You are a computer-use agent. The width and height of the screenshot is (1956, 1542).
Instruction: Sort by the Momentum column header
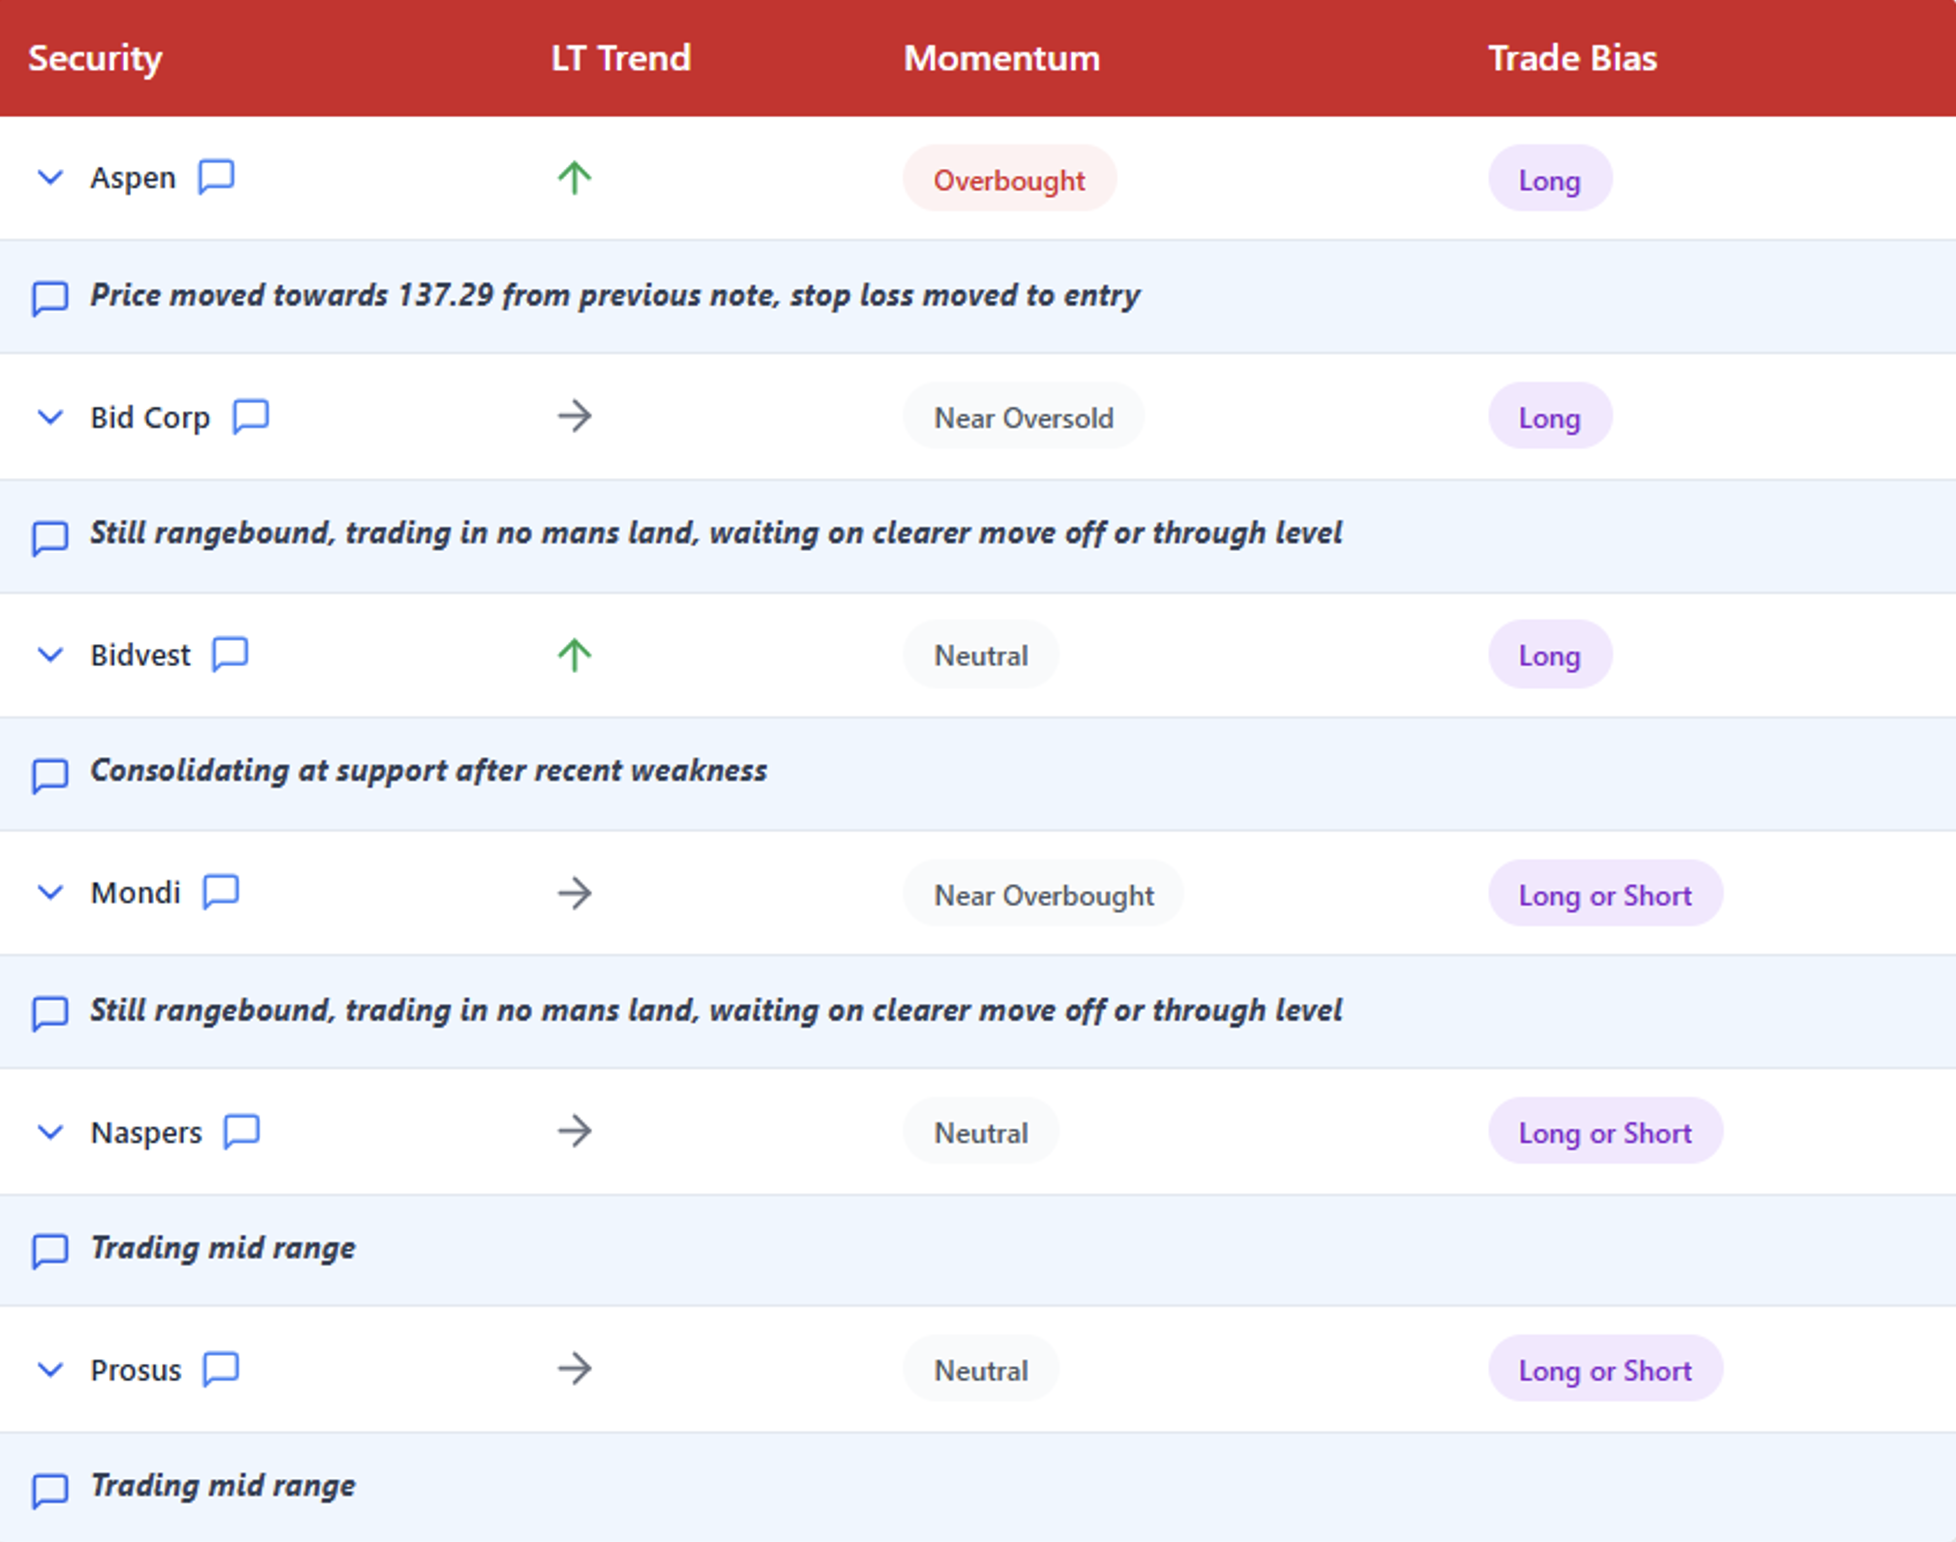pos(1001,58)
